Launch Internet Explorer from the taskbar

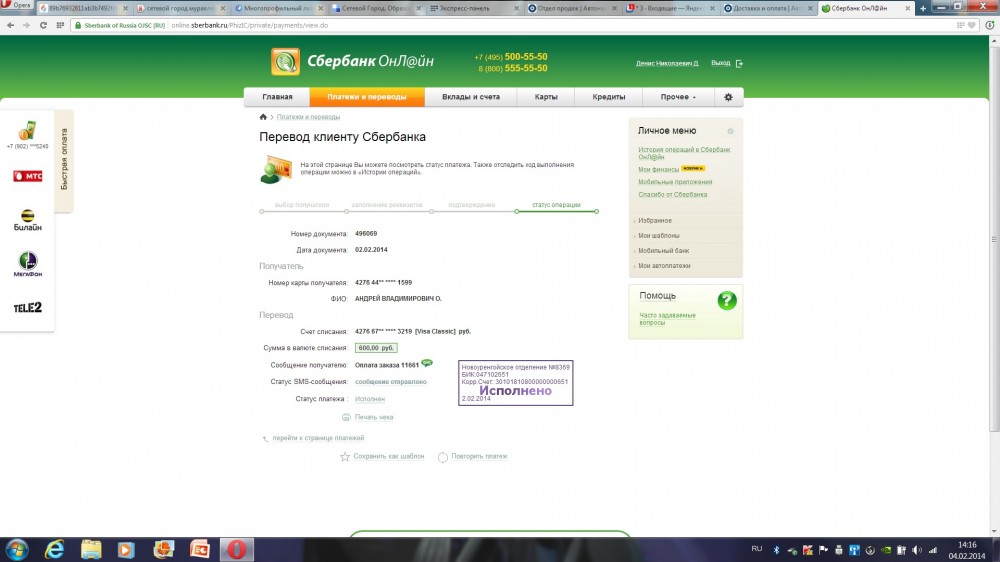[55, 549]
